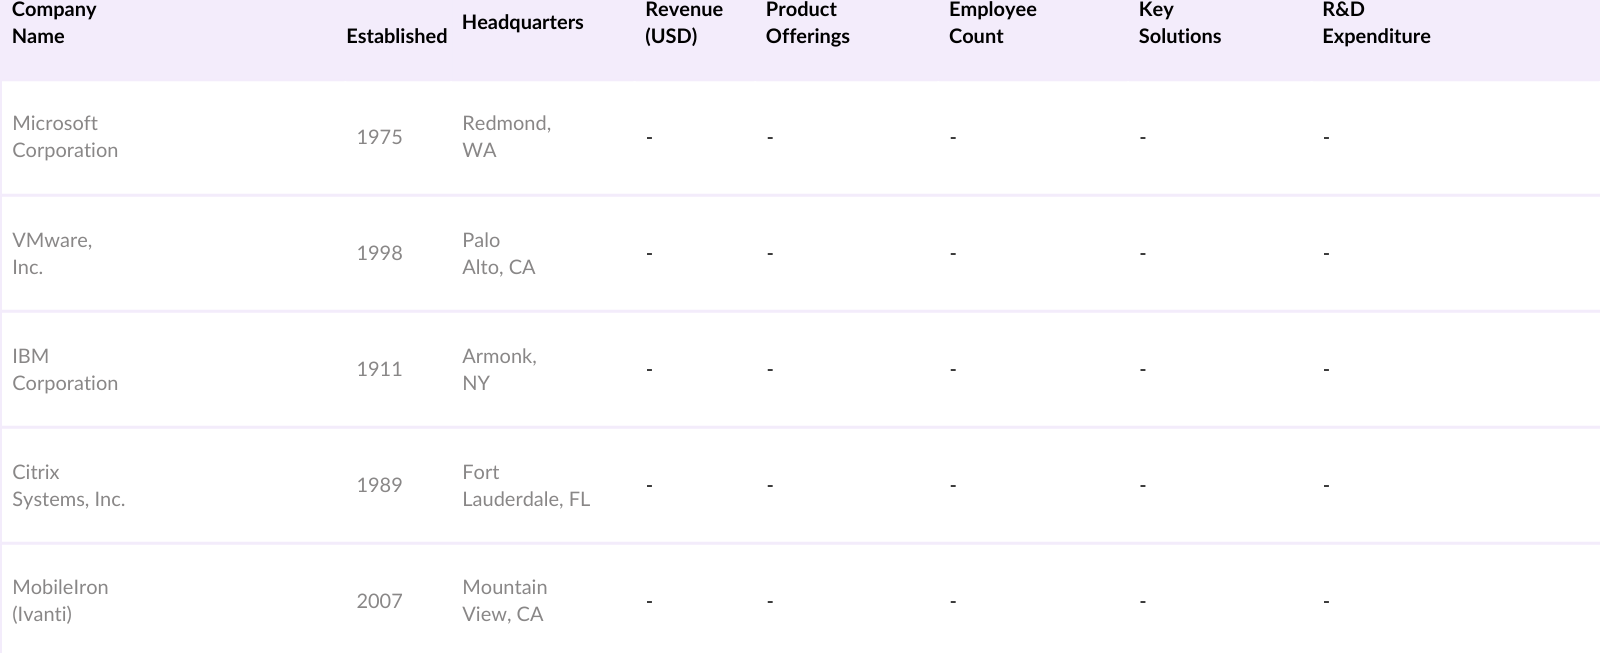Click the VMware, Inc. company cell
The image size is (1600, 653).
[52, 253]
